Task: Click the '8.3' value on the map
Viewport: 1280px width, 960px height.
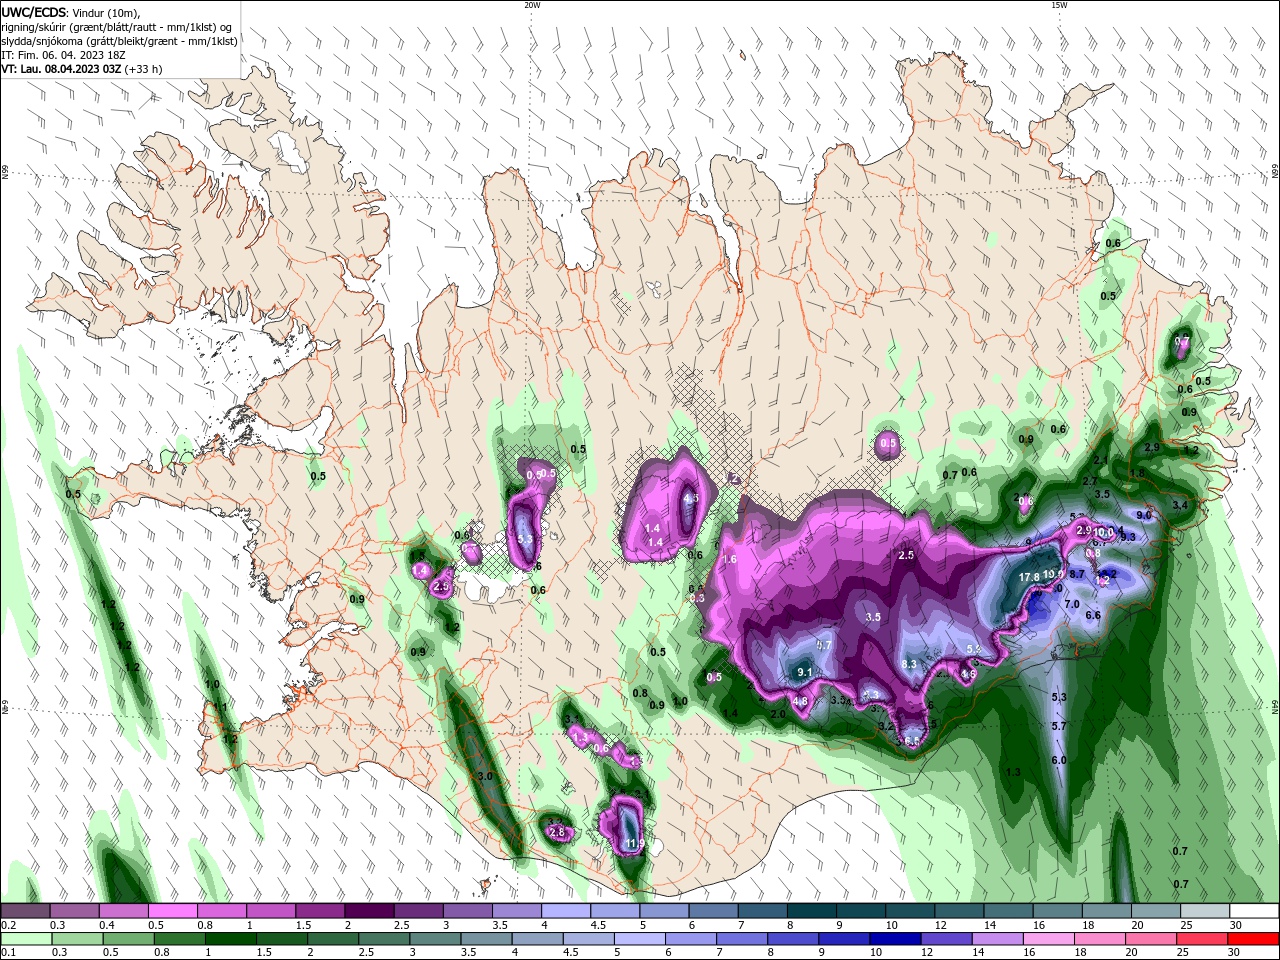Action: click(910, 664)
